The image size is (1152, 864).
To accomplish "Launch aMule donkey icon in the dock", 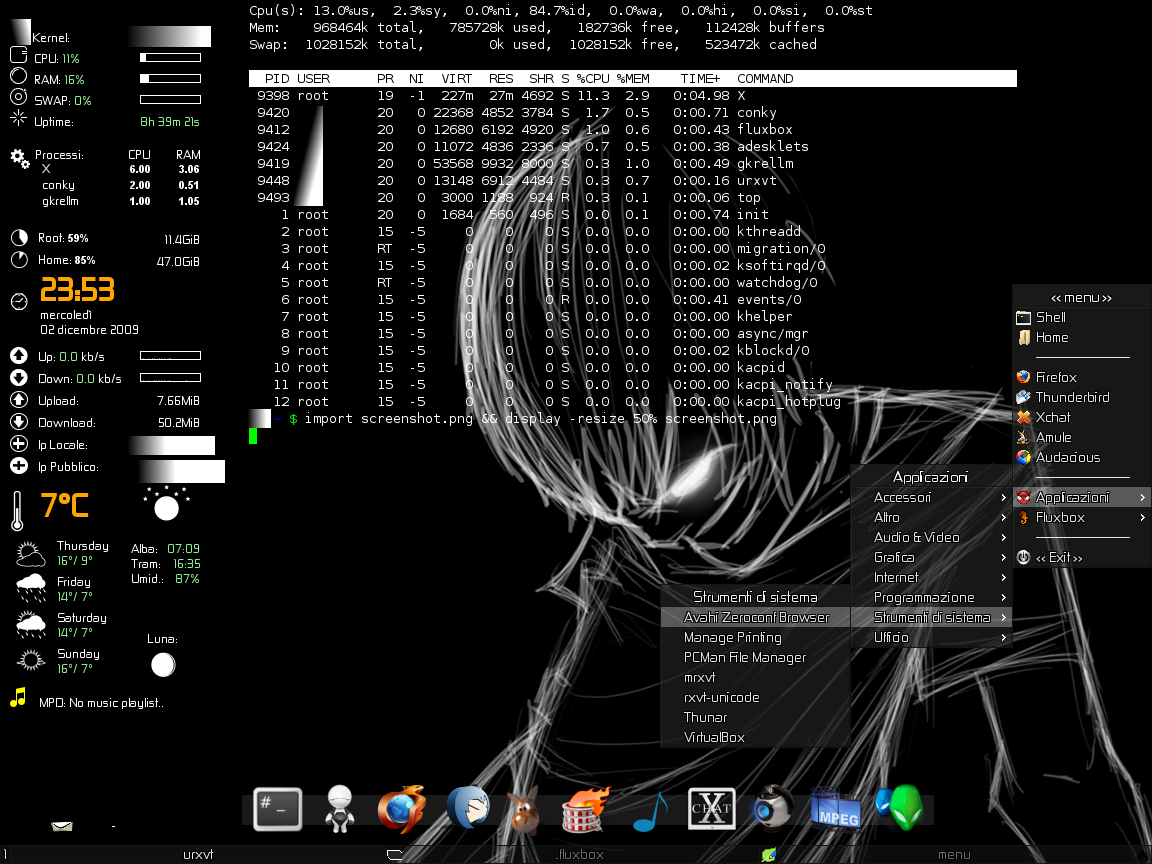I will 525,810.
